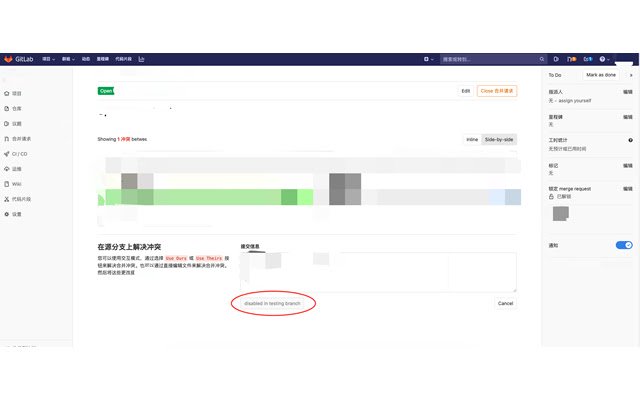The height and width of the screenshot is (400, 640).
Task: Click the bar chart icon in top navbar
Action: point(141,59)
